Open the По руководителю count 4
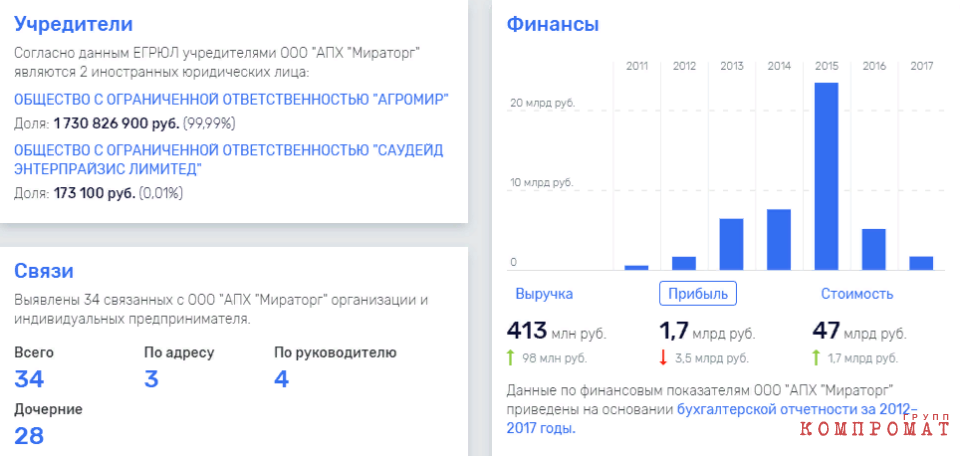The width and height of the screenshot is (960, 456). coord(281,379)
